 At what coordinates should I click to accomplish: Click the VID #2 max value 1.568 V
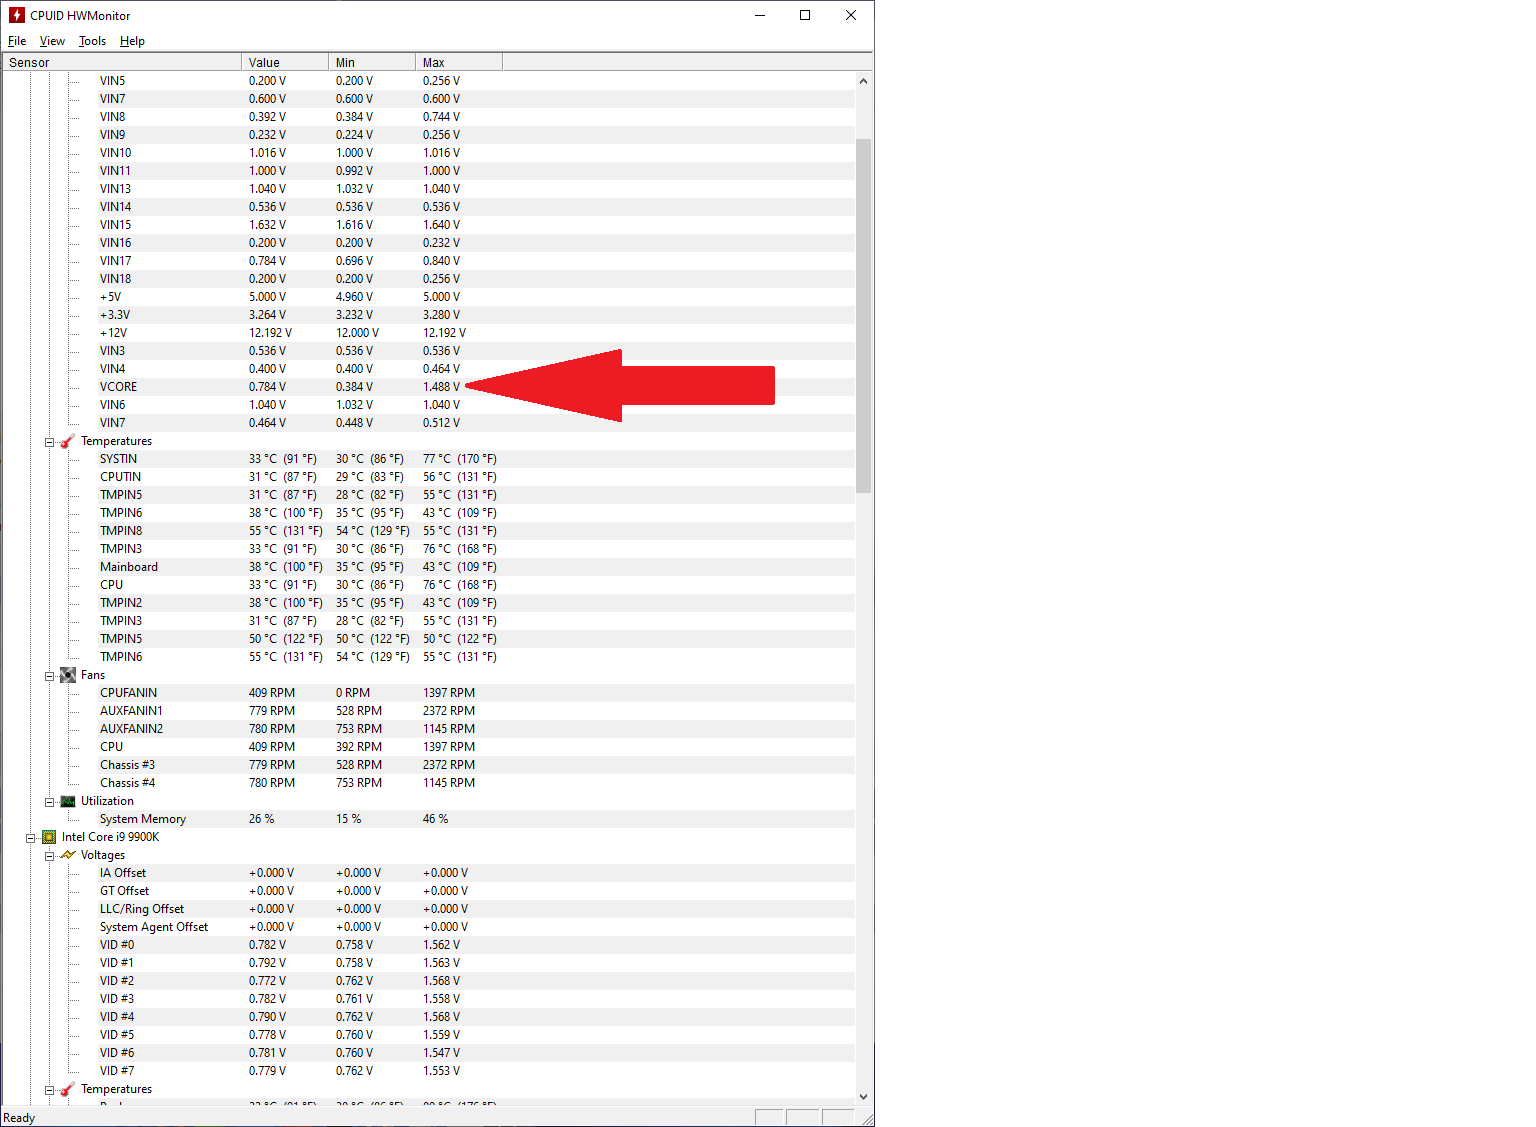[441, 981]
